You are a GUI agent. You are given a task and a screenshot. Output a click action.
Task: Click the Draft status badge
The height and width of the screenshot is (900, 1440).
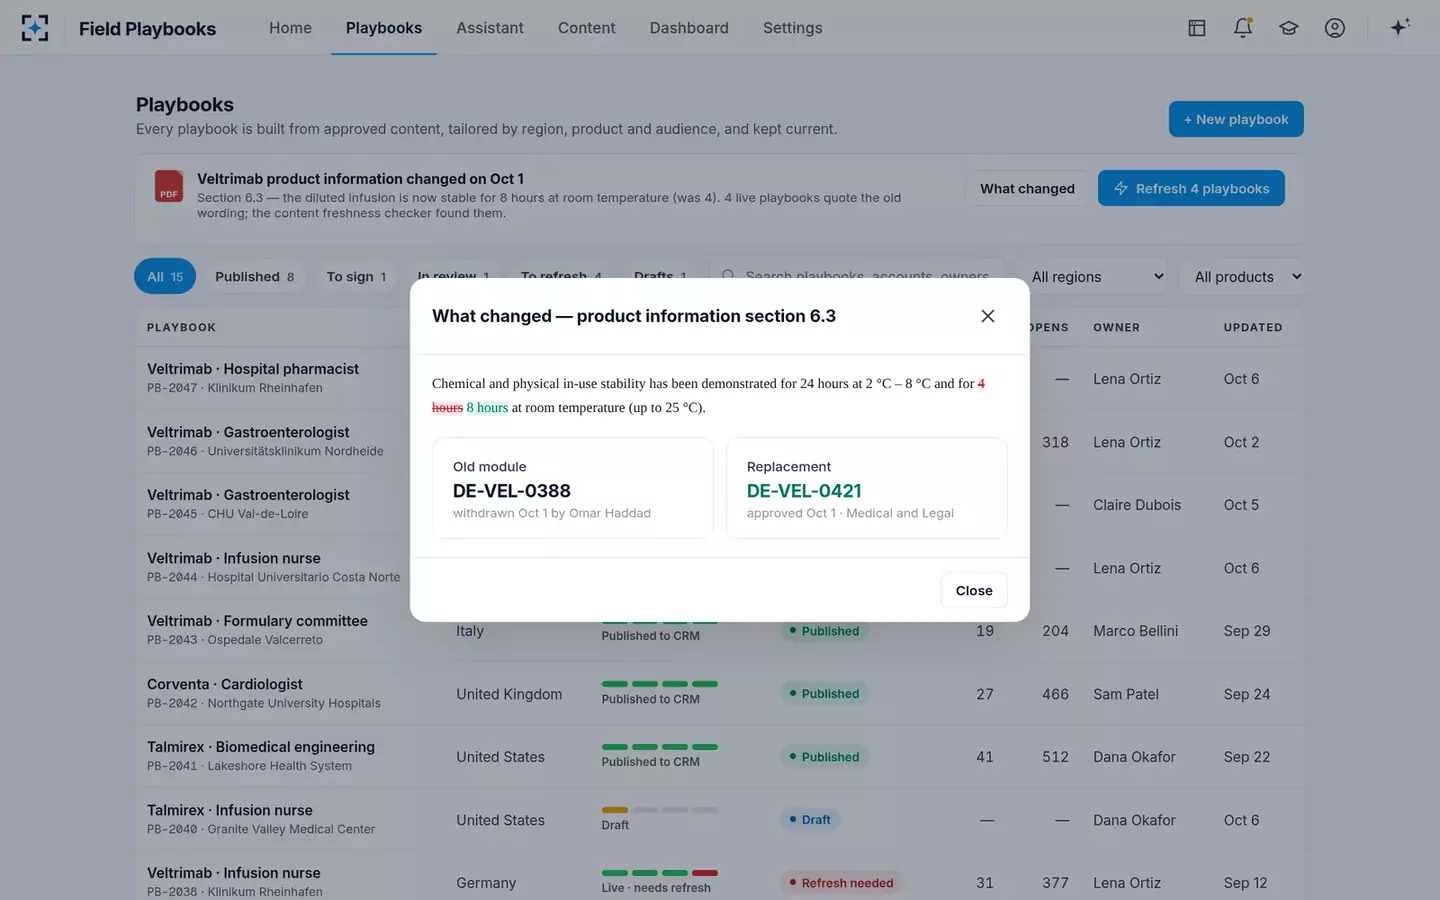810,820
